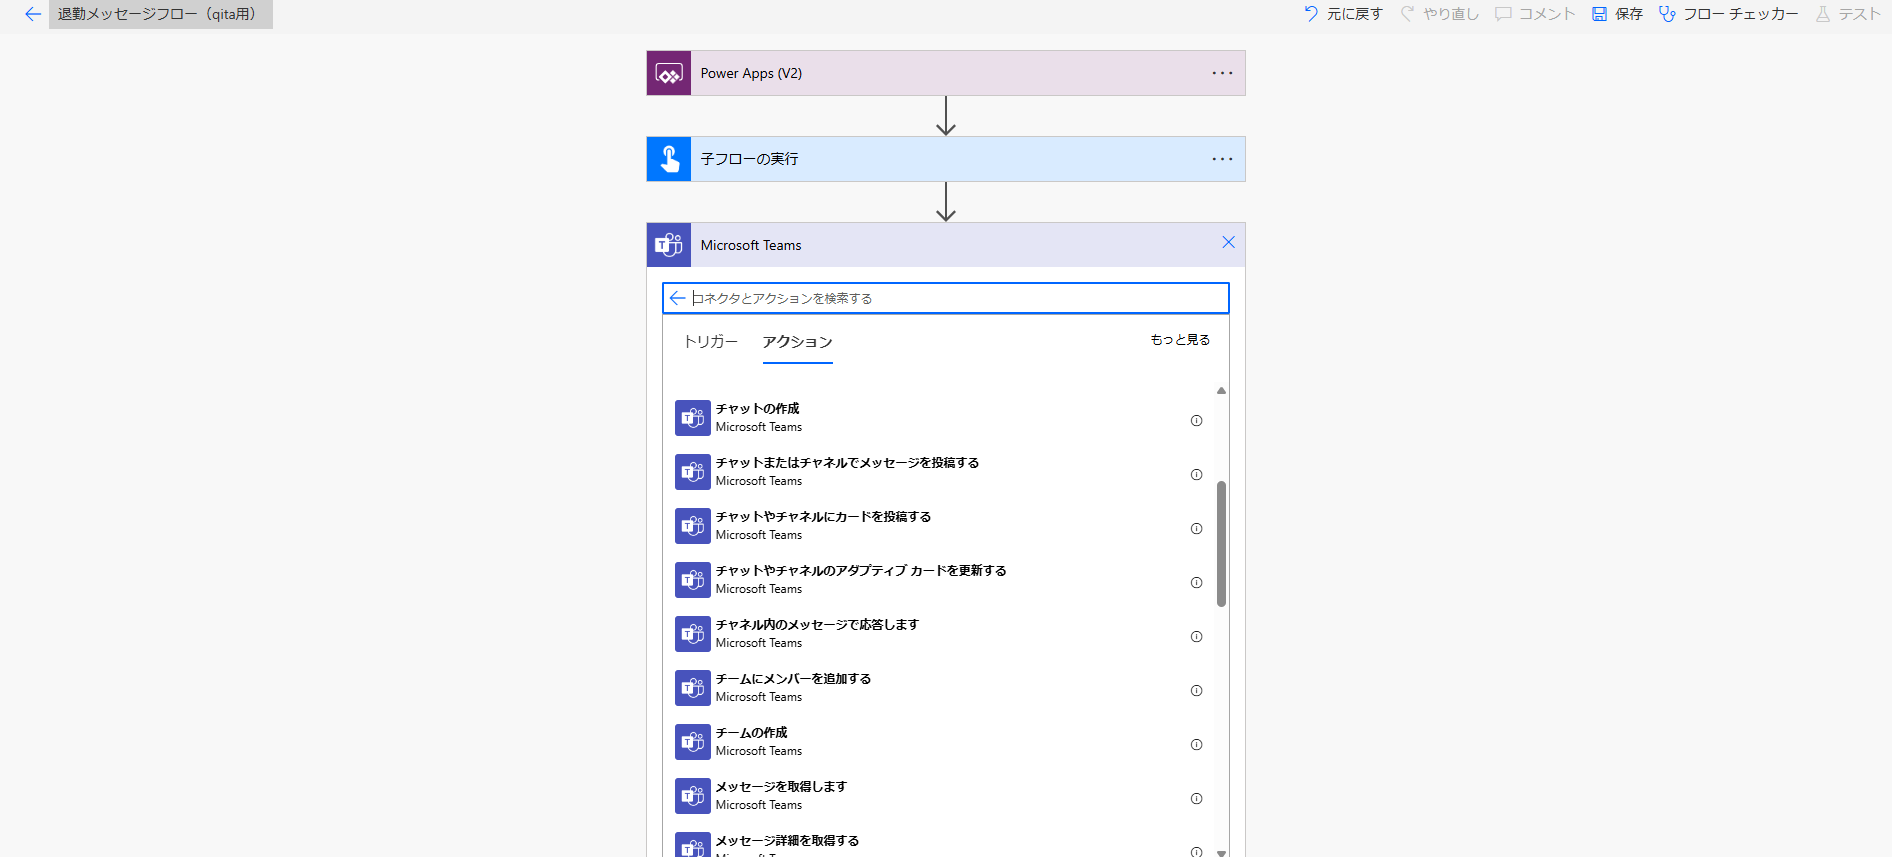Select the チャットの作成 action
Image resolution: width=1892 pixels, height=857 pixels.
click(938, 418)
